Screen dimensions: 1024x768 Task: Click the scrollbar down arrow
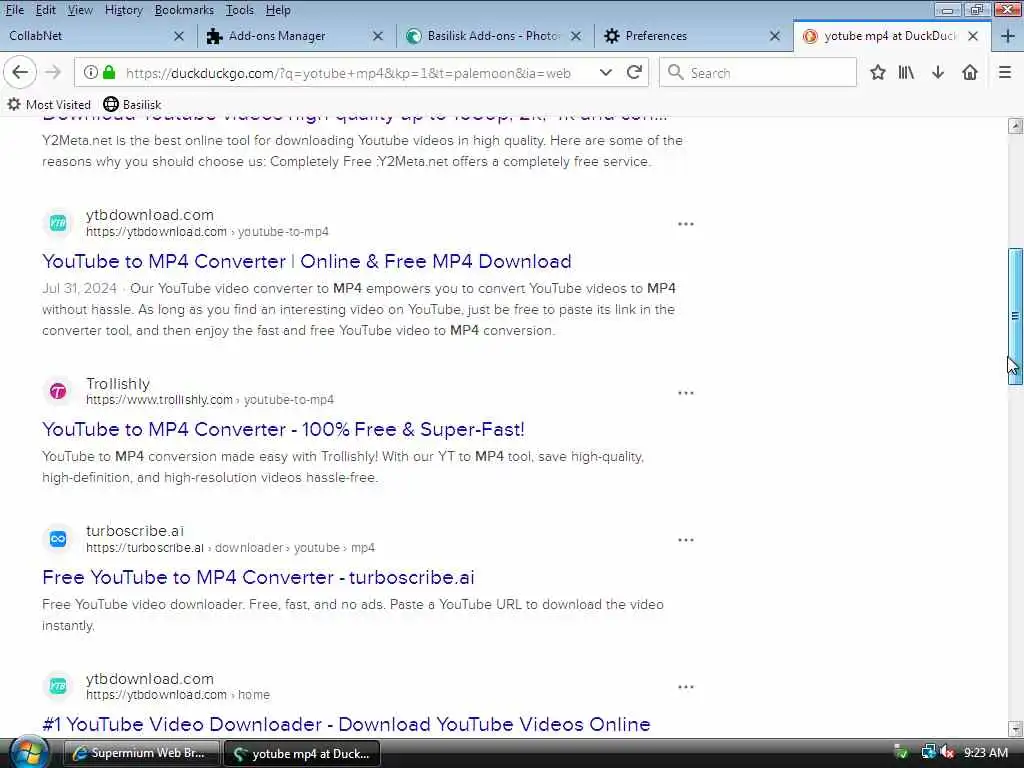click(x=1015, y=728)
